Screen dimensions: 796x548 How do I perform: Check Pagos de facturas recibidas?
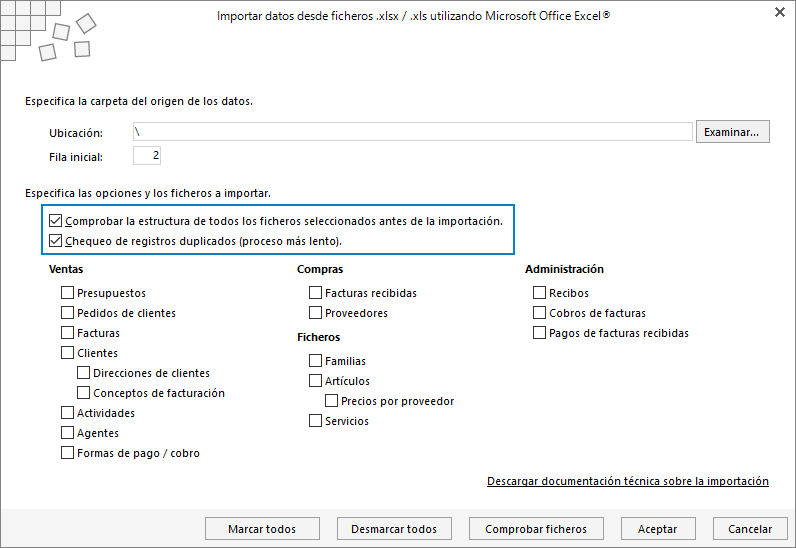(x=539, y=333)
